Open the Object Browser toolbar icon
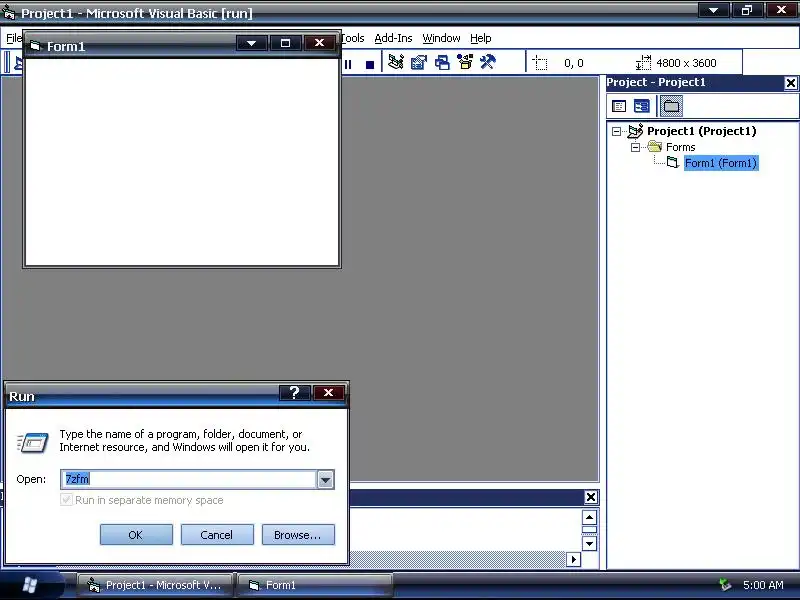 point(465,62)
